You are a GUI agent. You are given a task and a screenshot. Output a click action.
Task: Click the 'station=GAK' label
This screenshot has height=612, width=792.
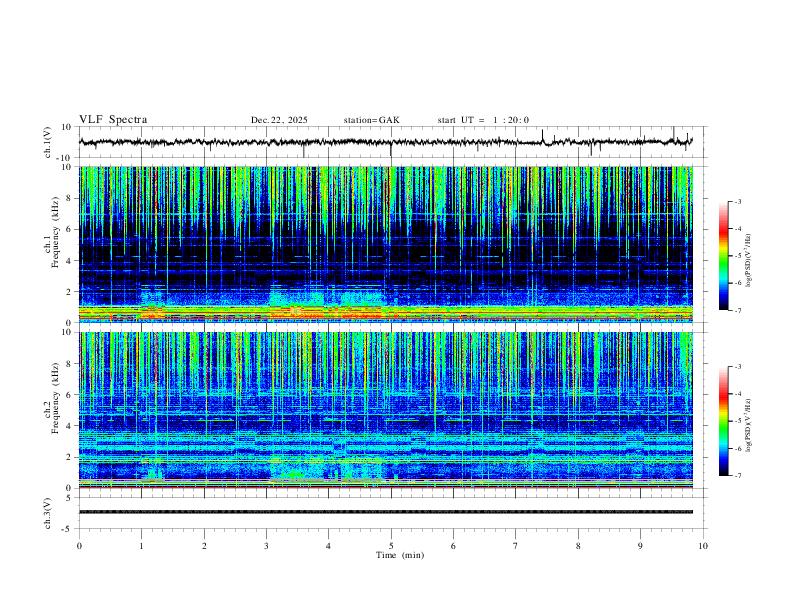[x=371, y=120]
